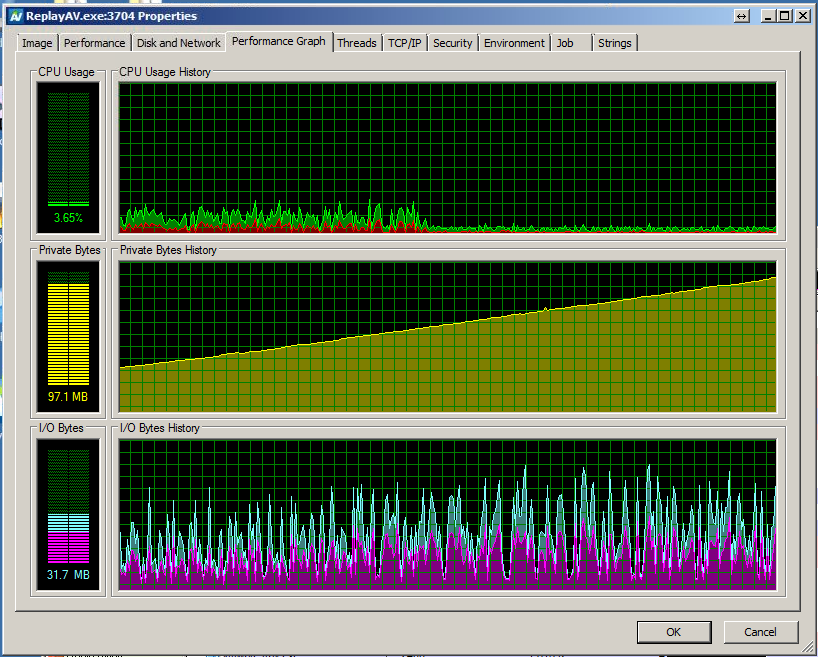Maximize the Properties window
The image size is (818, 657).
pos(784,16)
